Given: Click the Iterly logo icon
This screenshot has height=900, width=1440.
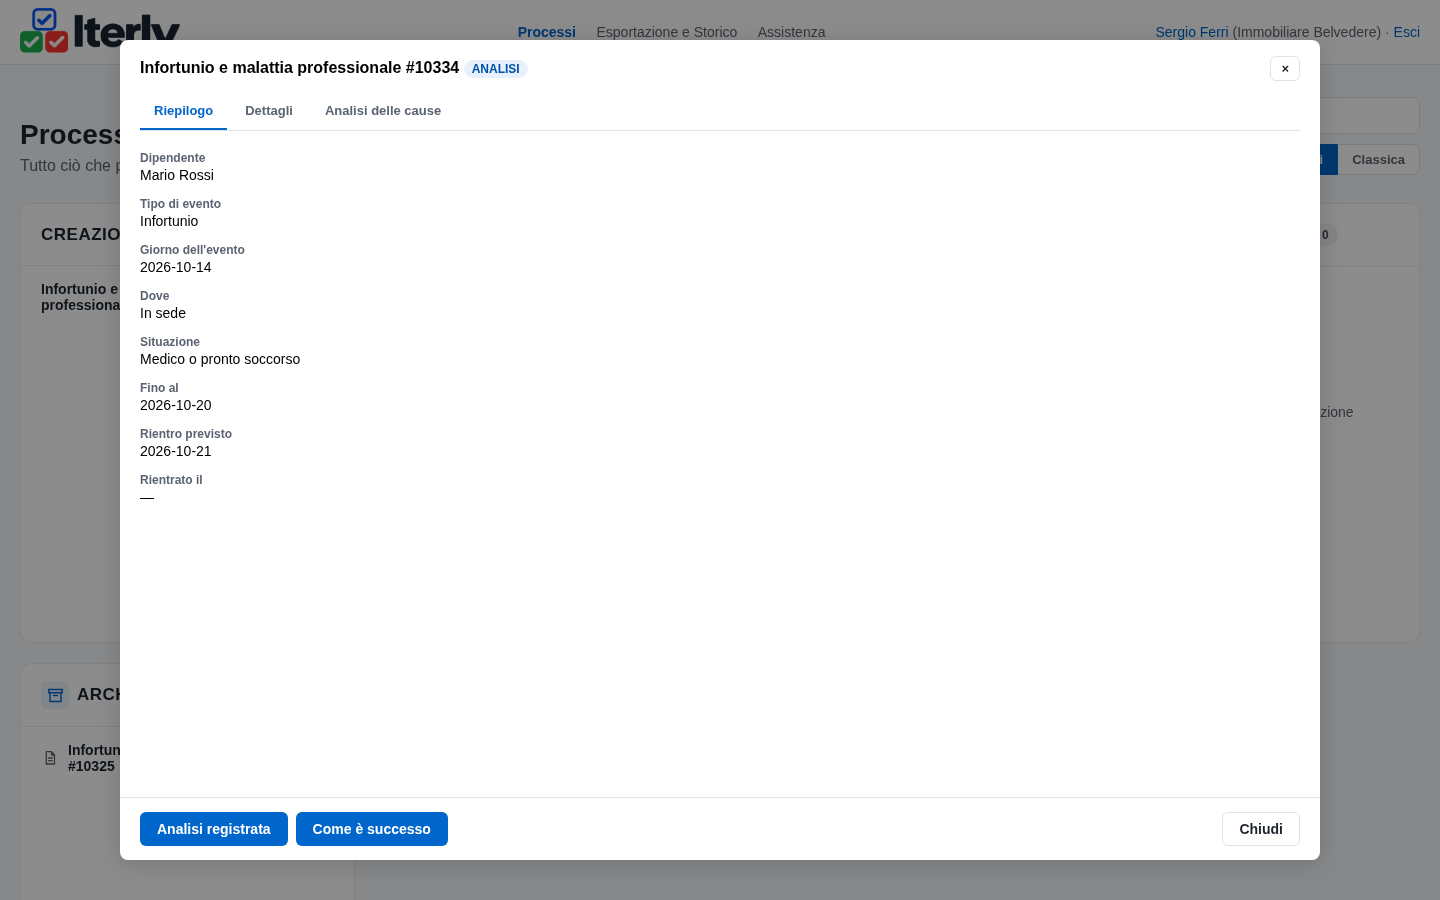Looking at the screenshot, I should point(44,30).
